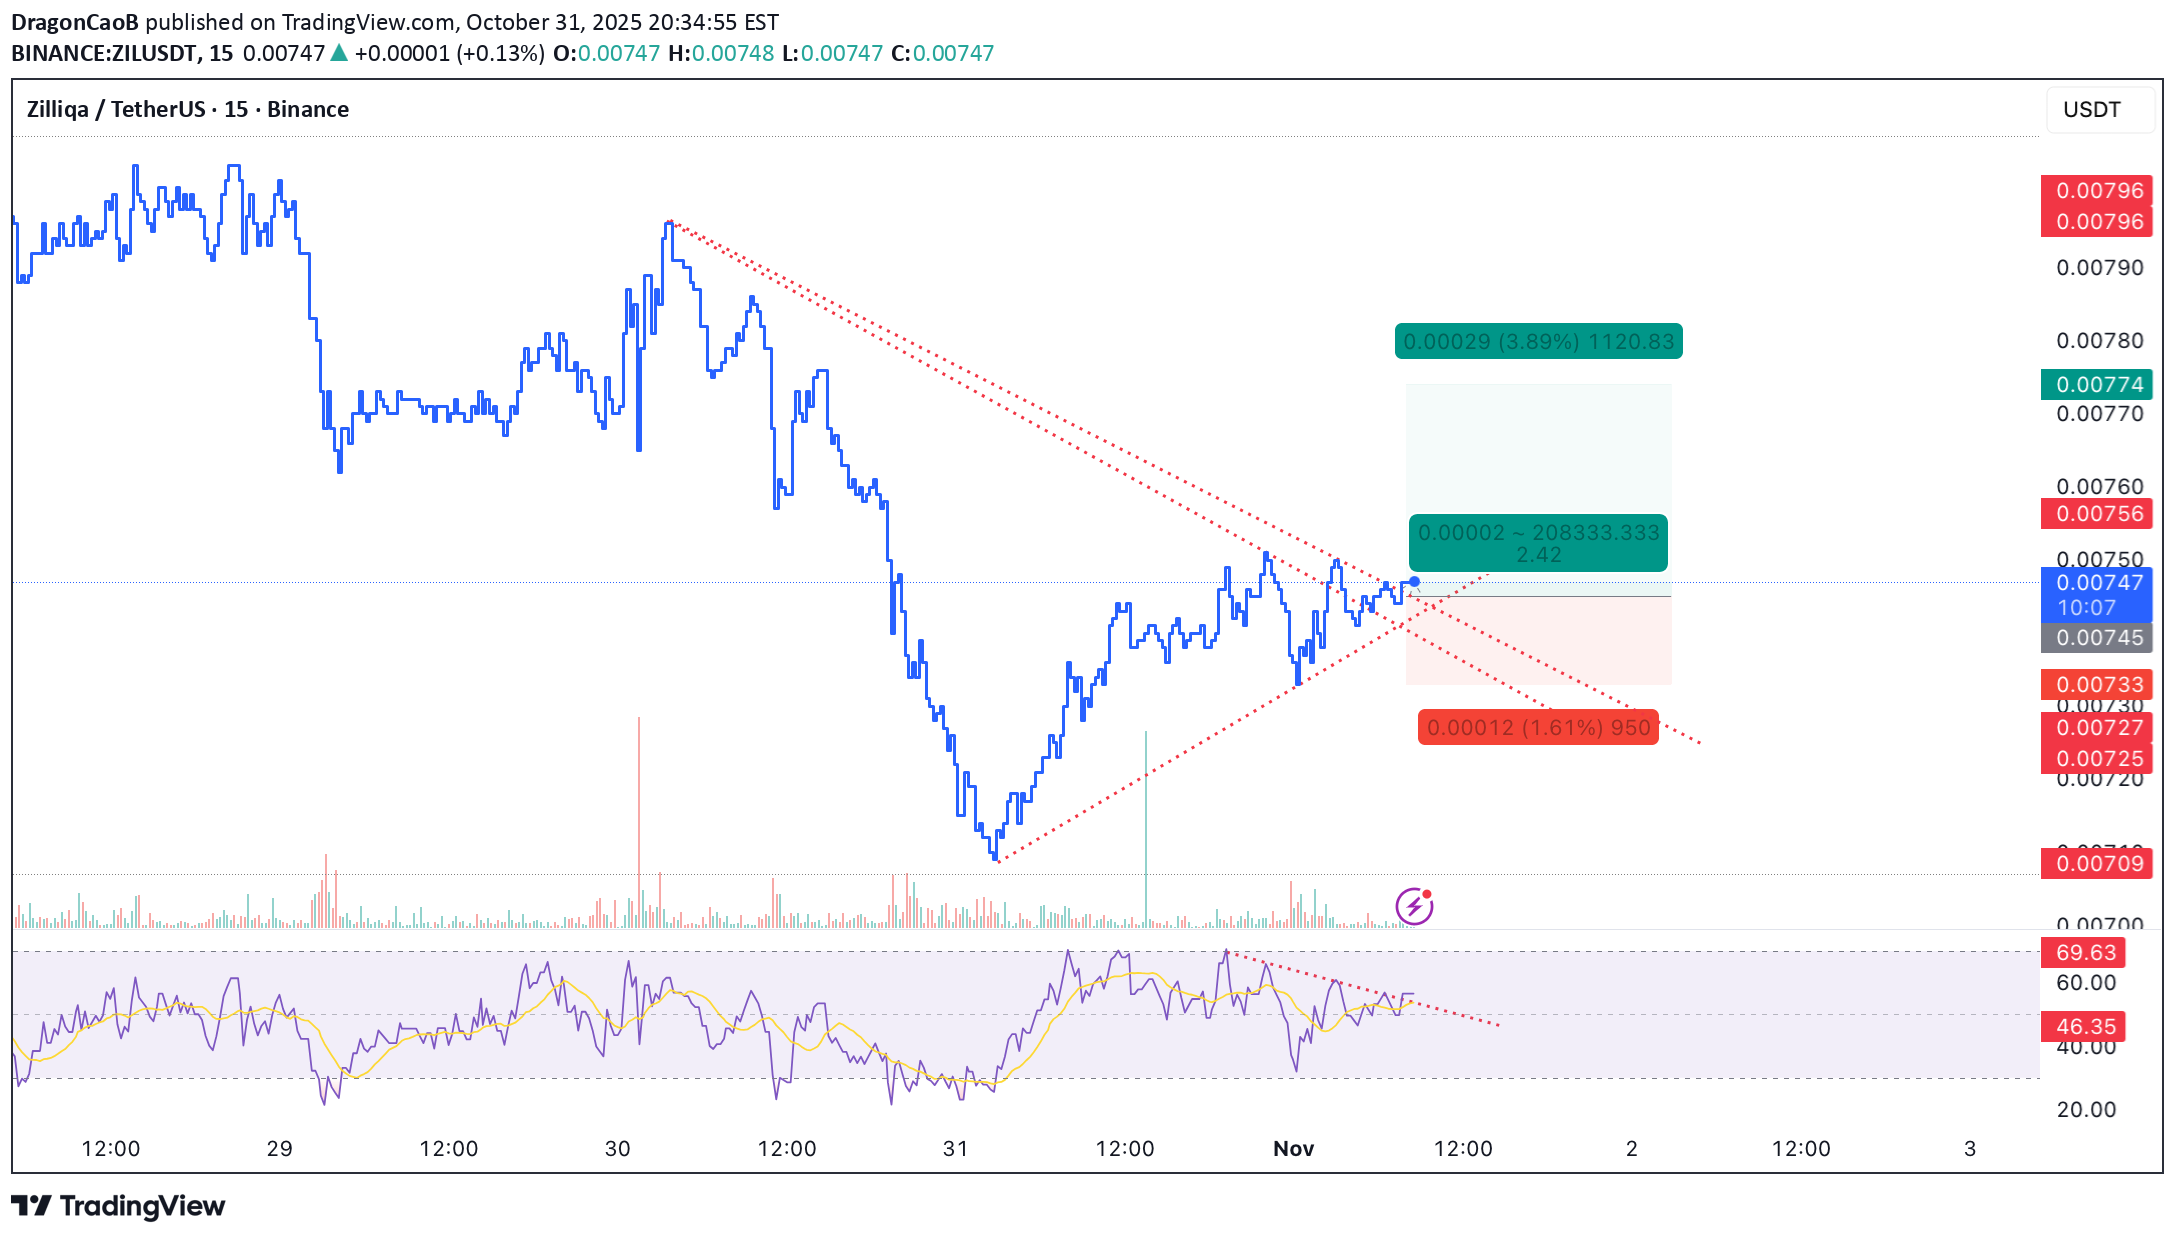Open the USDT currency selector
The height and width of the screenshot is (1239, 2175).
pos(2096,110)
